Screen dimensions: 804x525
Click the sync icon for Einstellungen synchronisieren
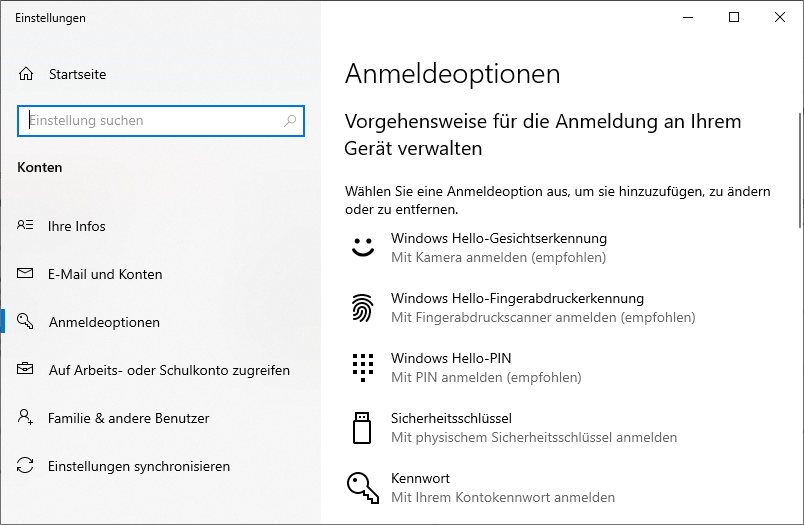click(x=26, y=466)
